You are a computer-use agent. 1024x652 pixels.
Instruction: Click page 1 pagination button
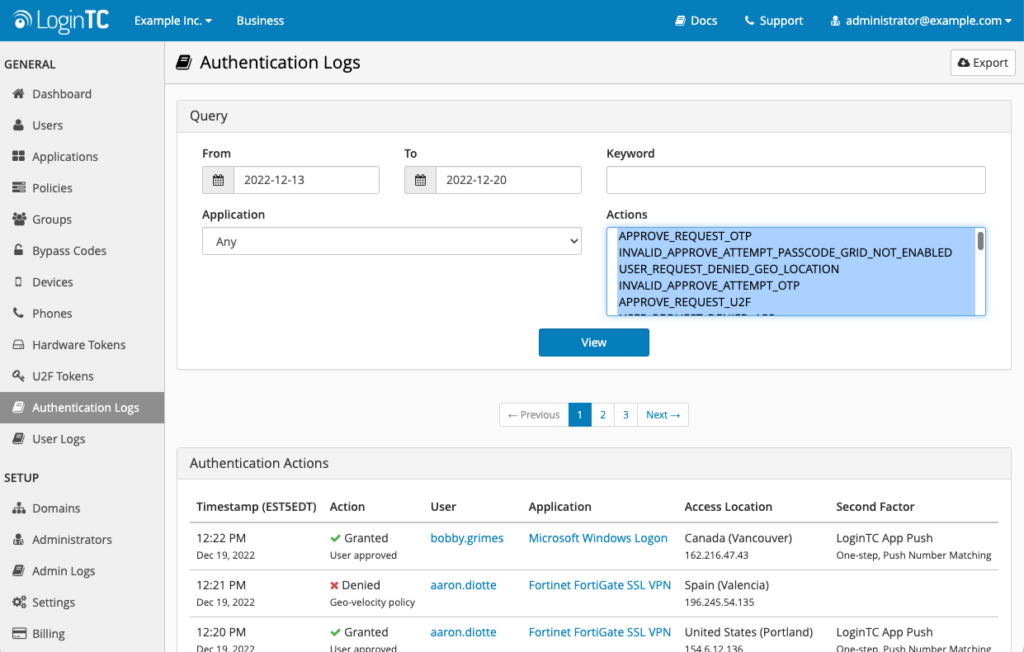(580, 415)
